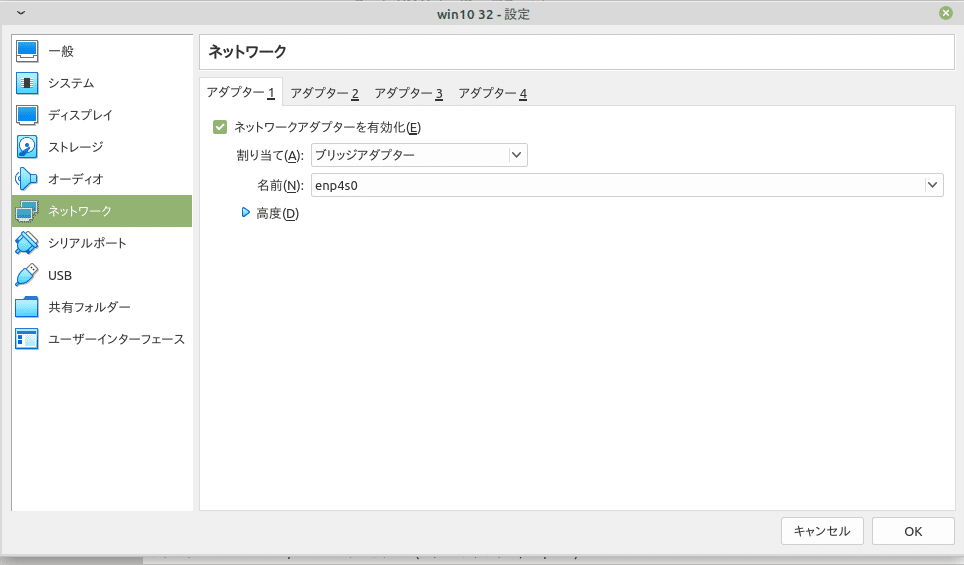964x565 pixels.
Task: Close the win10 32 設定 window
Action: [x=946, y=13]
